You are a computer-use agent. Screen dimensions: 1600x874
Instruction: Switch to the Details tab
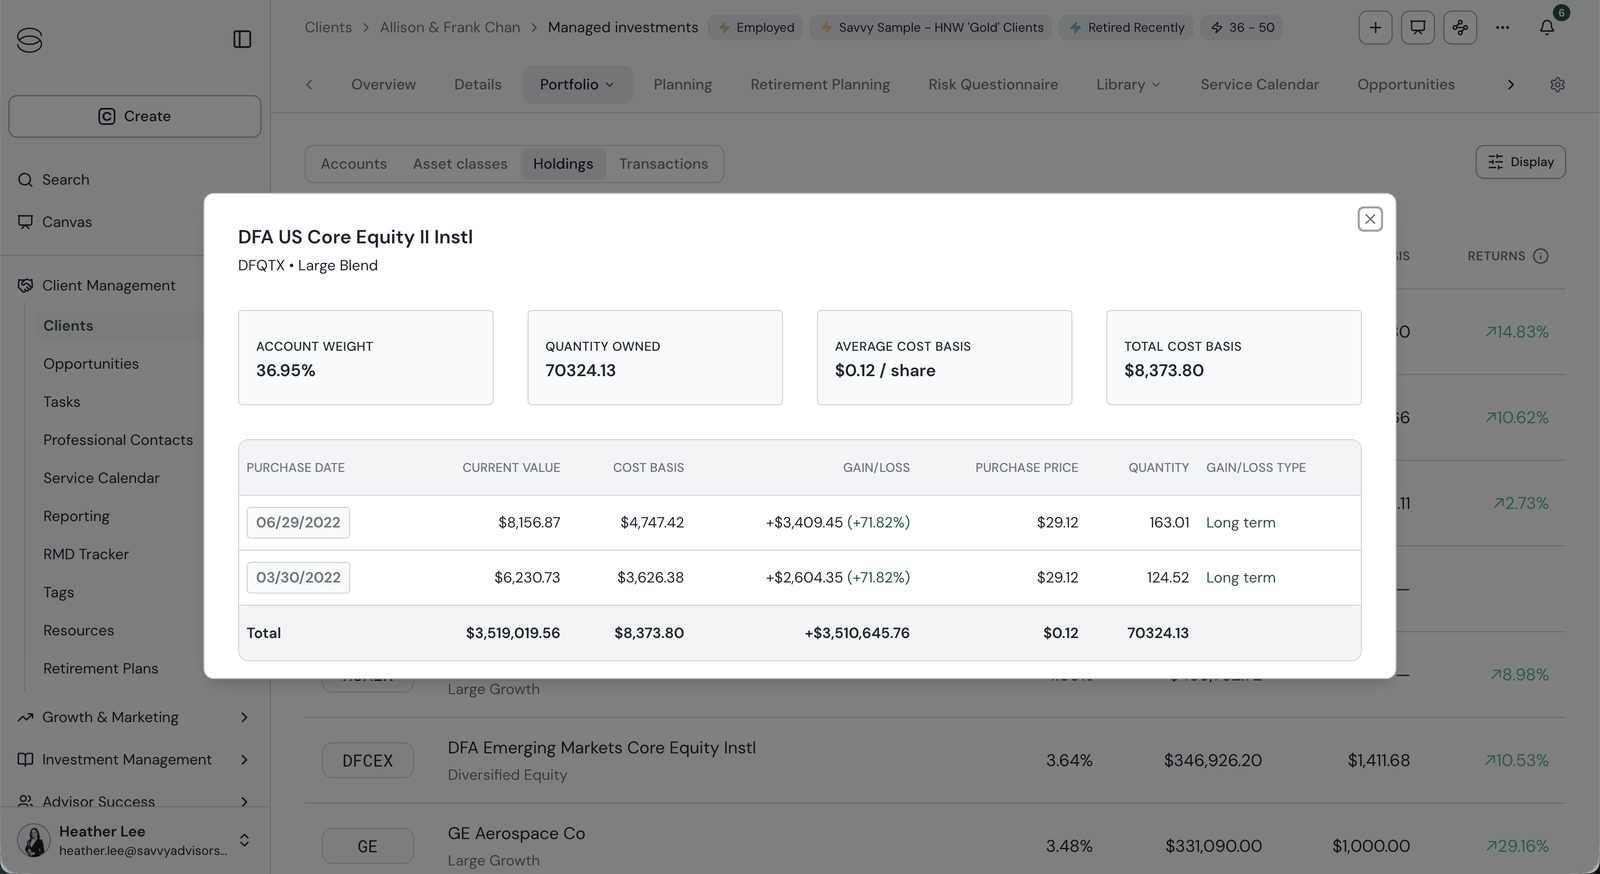tap(478, 85)
